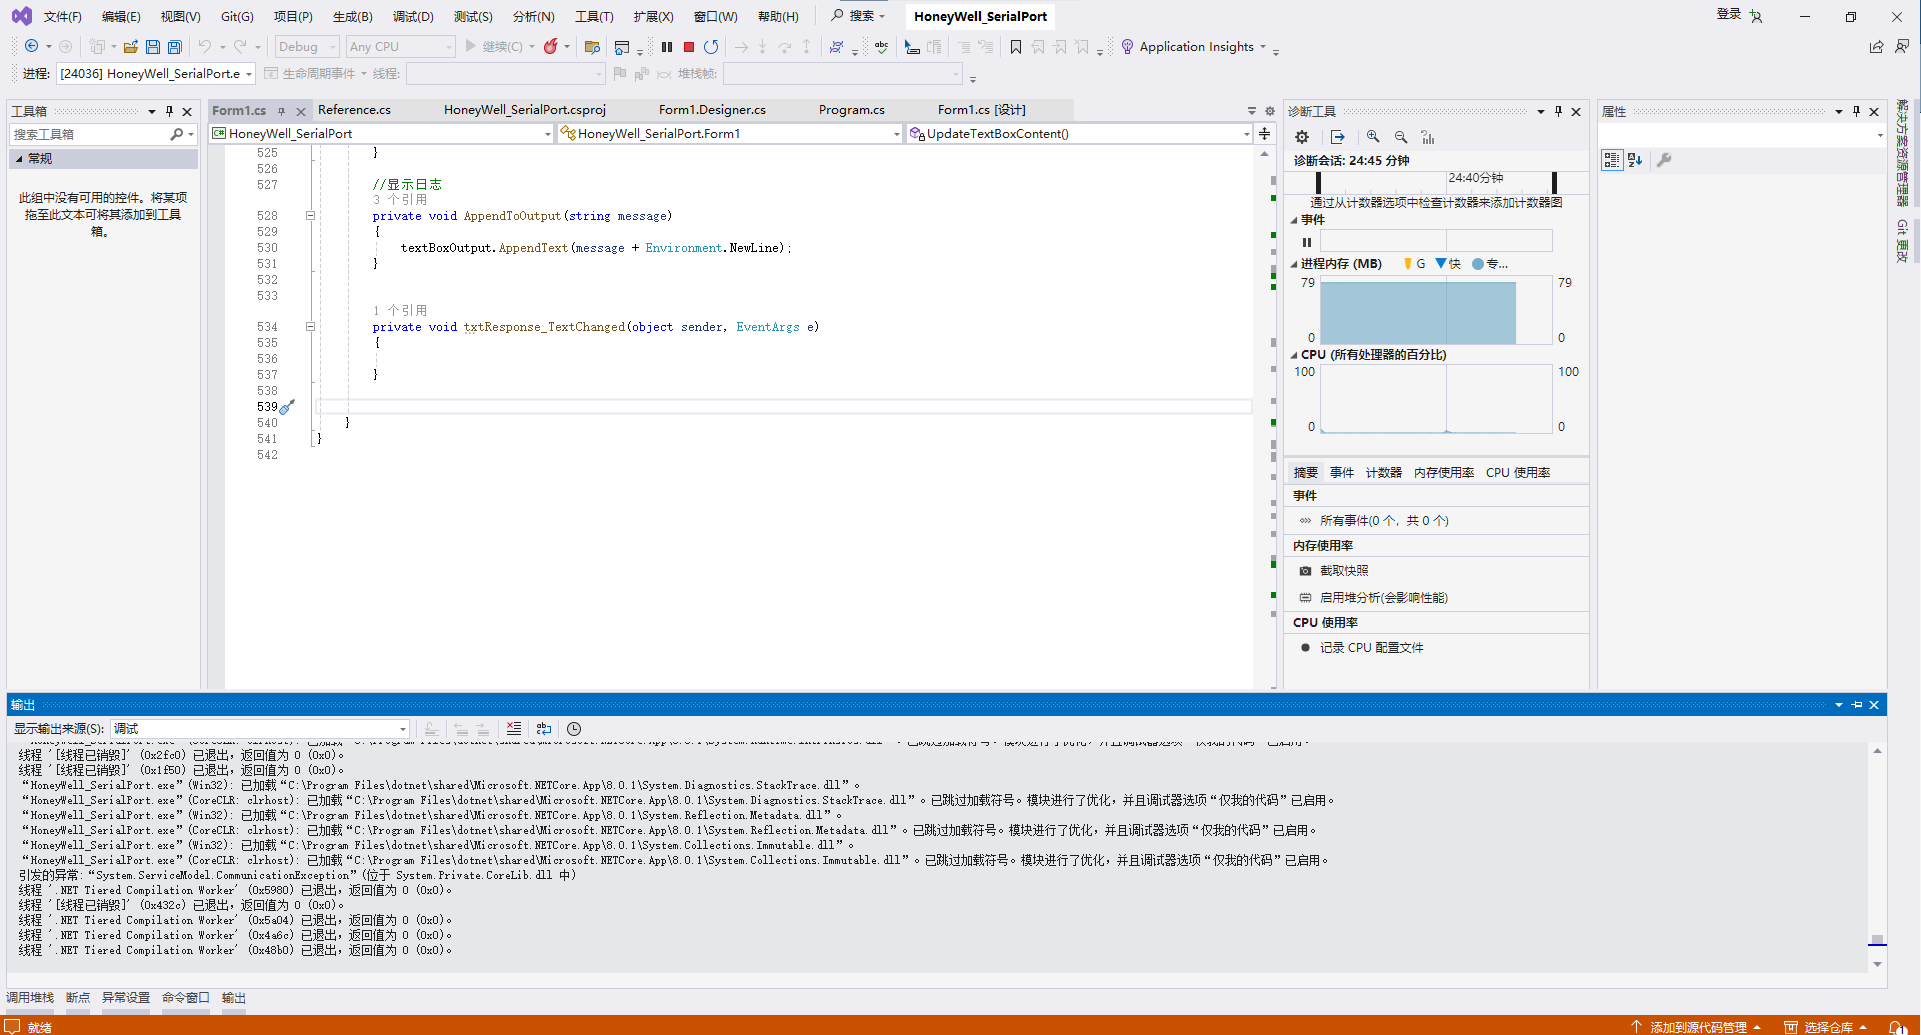Screen dimensions: 1921x1035
Task: Click the Clear All icon in Output pane
Action: tap(514, 729)
